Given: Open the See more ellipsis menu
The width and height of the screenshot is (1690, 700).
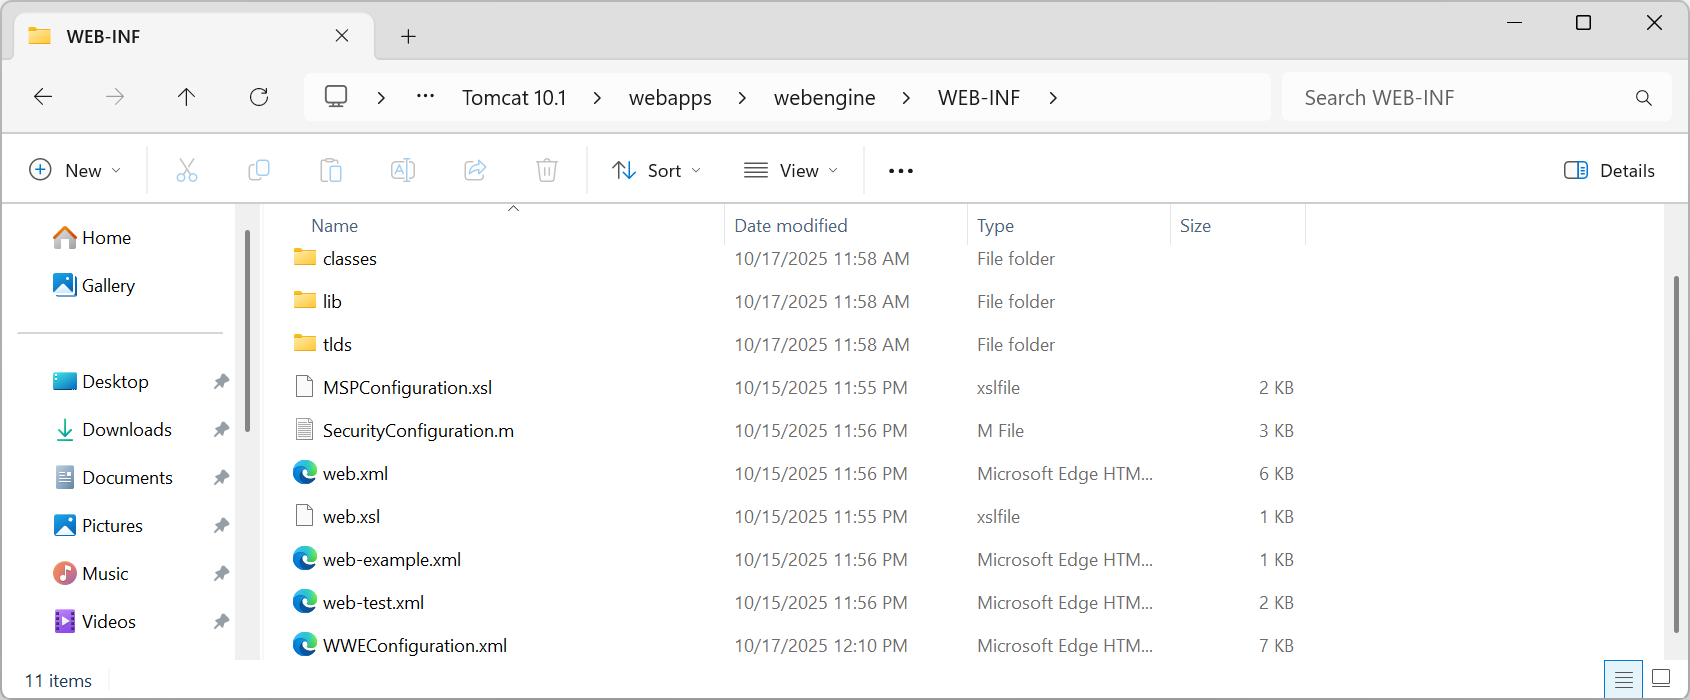Looking at the screenshot, I should point(901,170).
